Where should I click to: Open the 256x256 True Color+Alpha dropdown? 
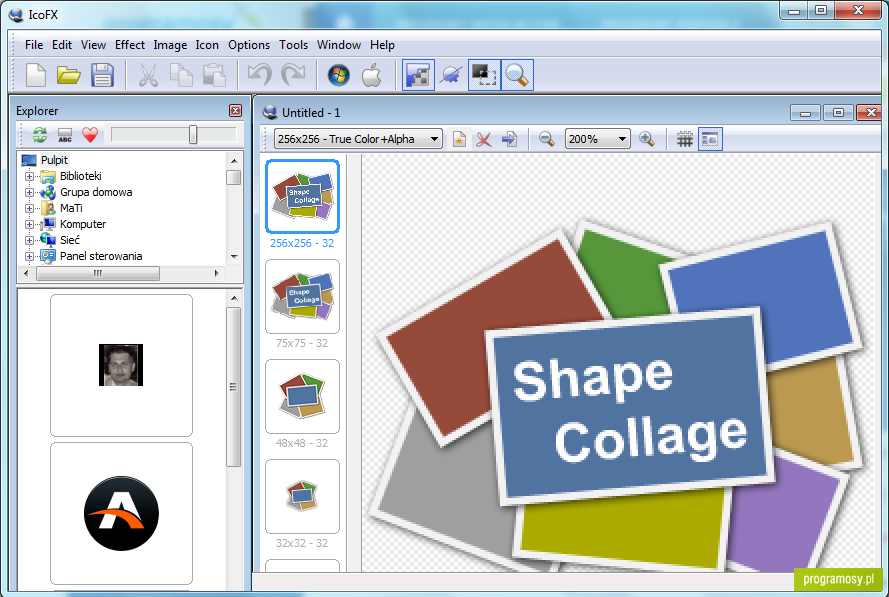358,139
